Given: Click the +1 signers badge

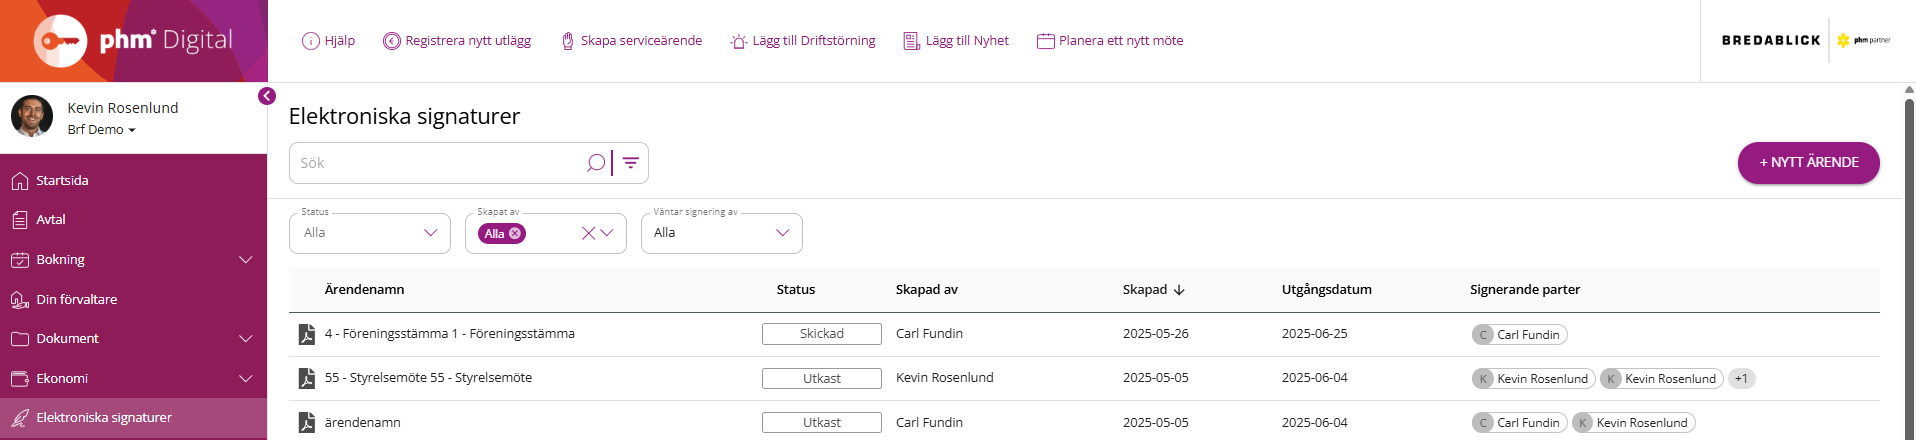Looking at the screenshot, I should pos(1741,379).
